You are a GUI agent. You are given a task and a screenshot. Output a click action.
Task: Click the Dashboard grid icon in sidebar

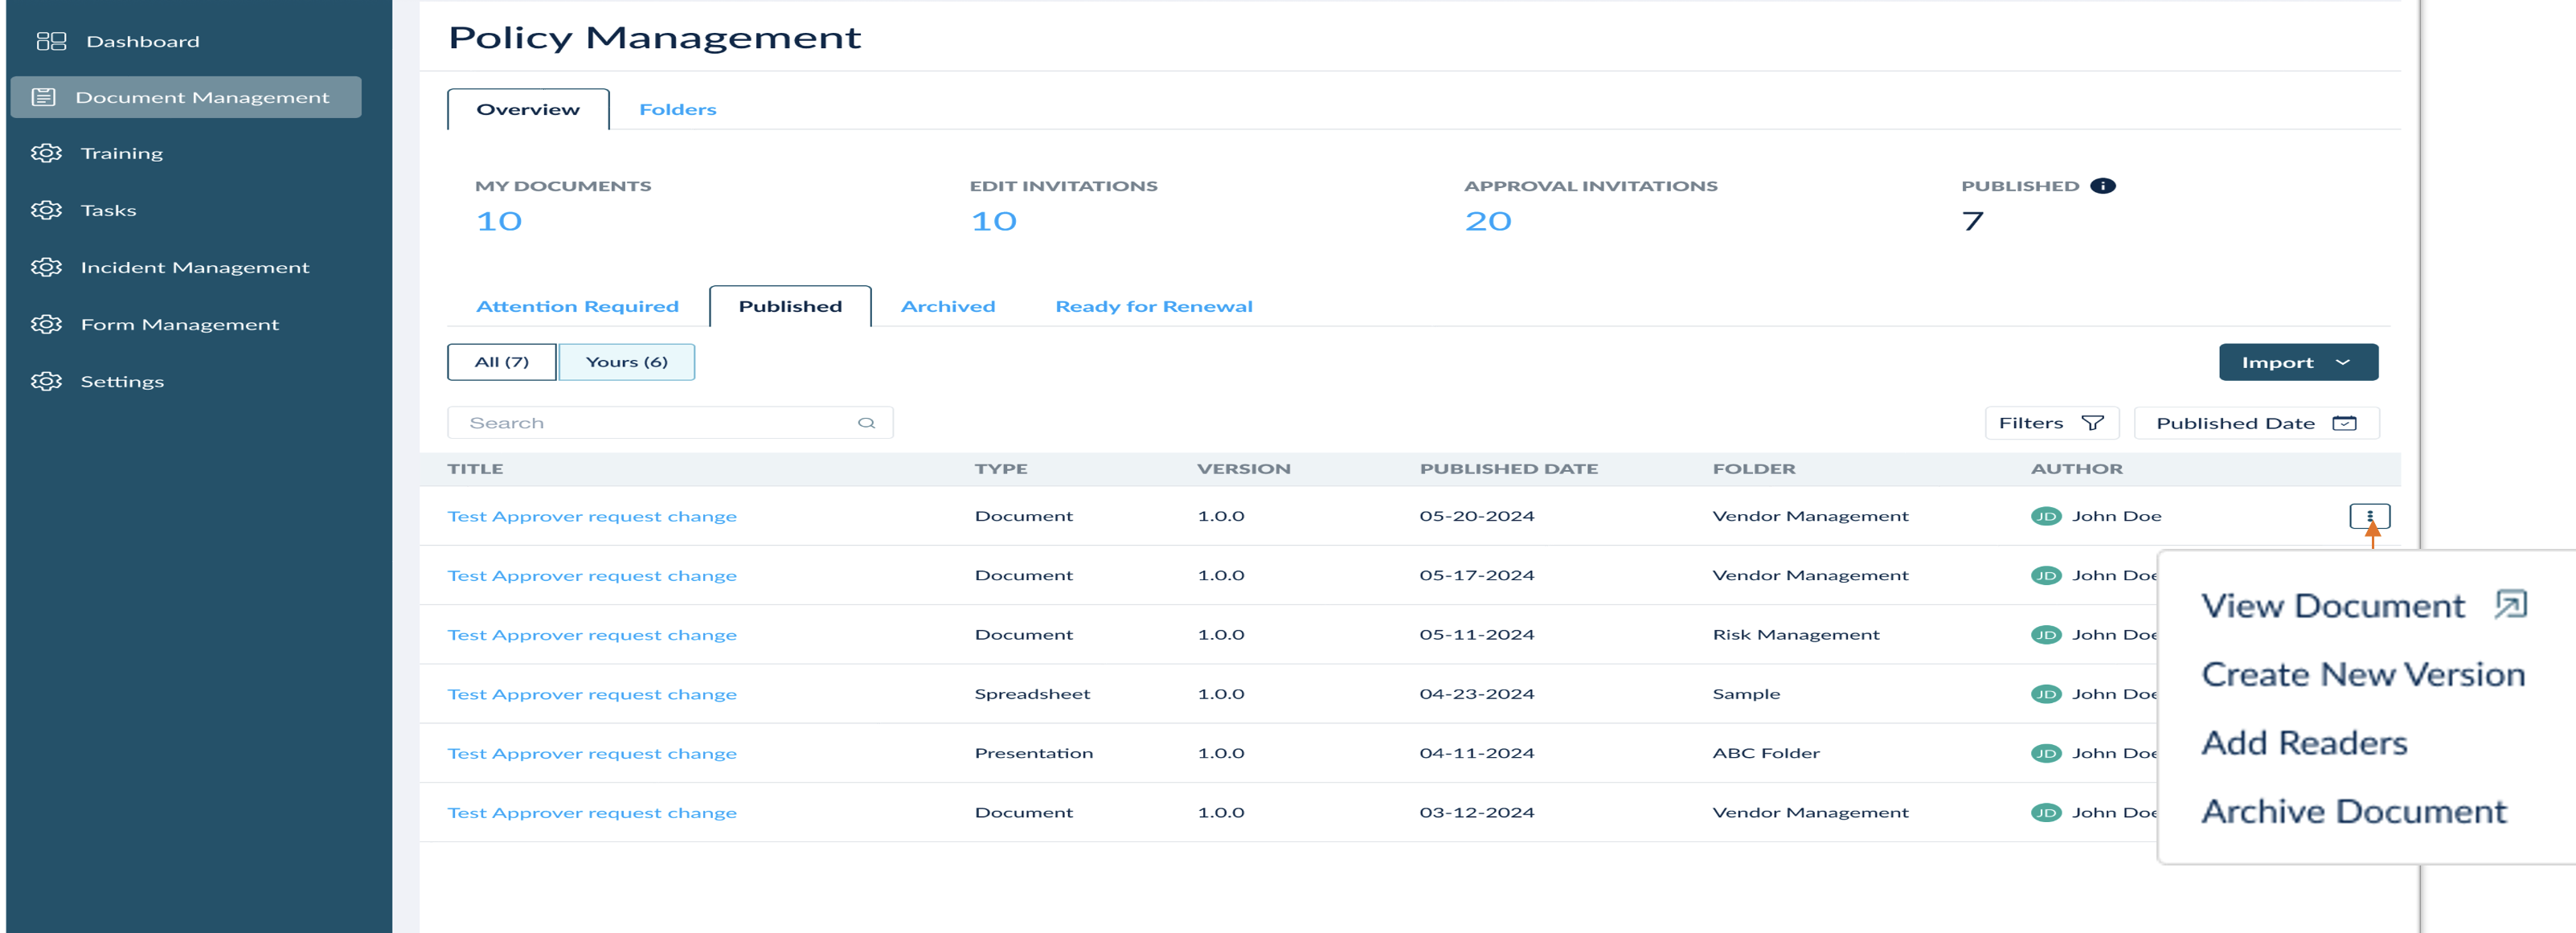[x=51, y=41]
